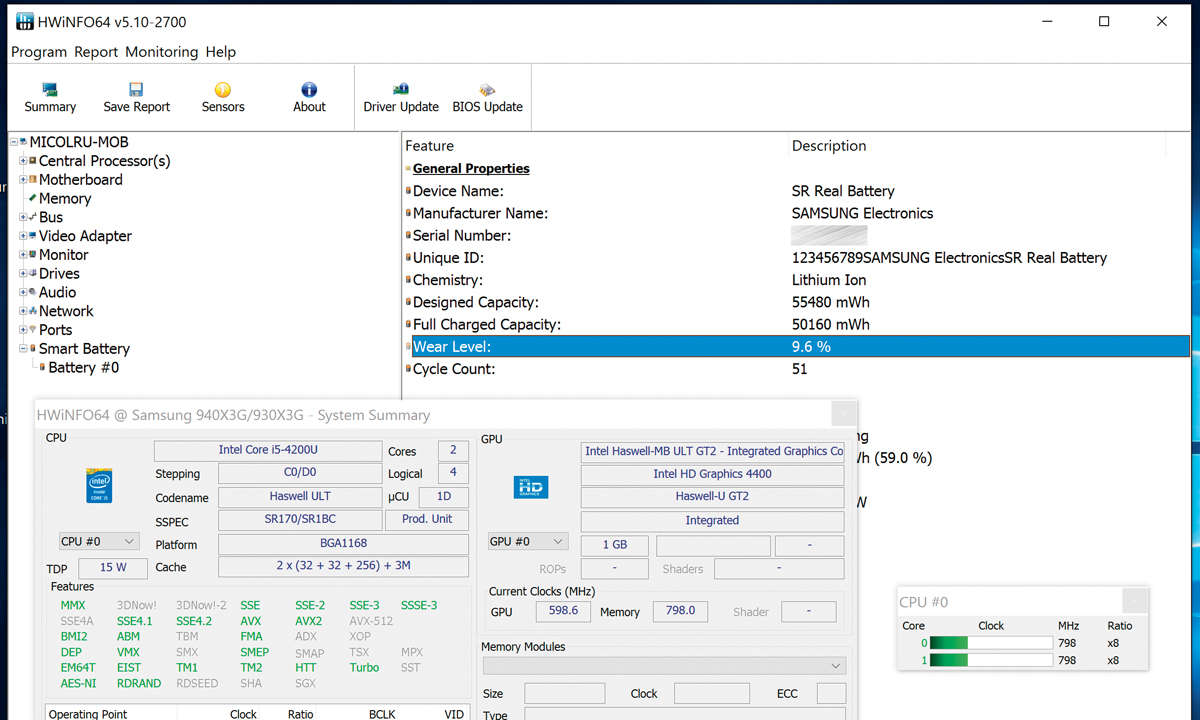Open the Program menu

(39, 52)
